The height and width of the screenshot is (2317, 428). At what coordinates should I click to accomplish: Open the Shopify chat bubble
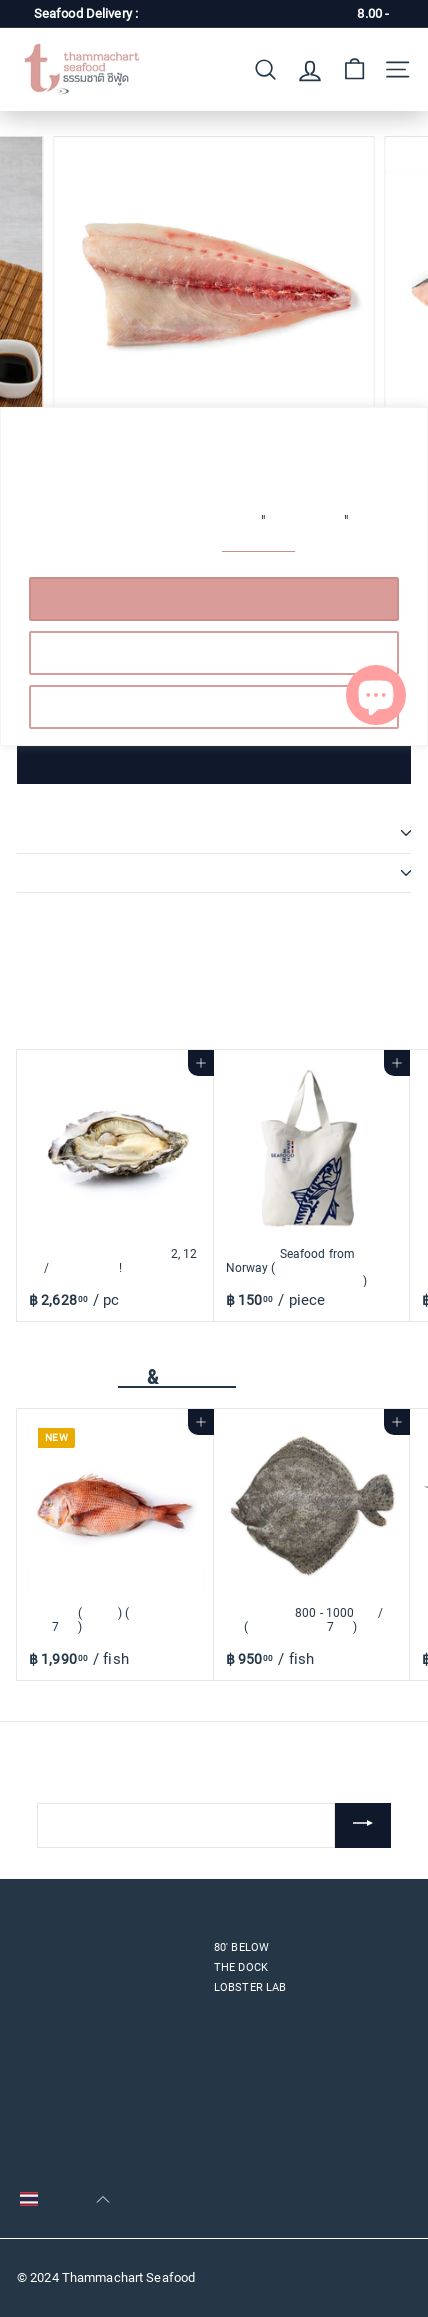pyautogui.click(x=376, y=694)
